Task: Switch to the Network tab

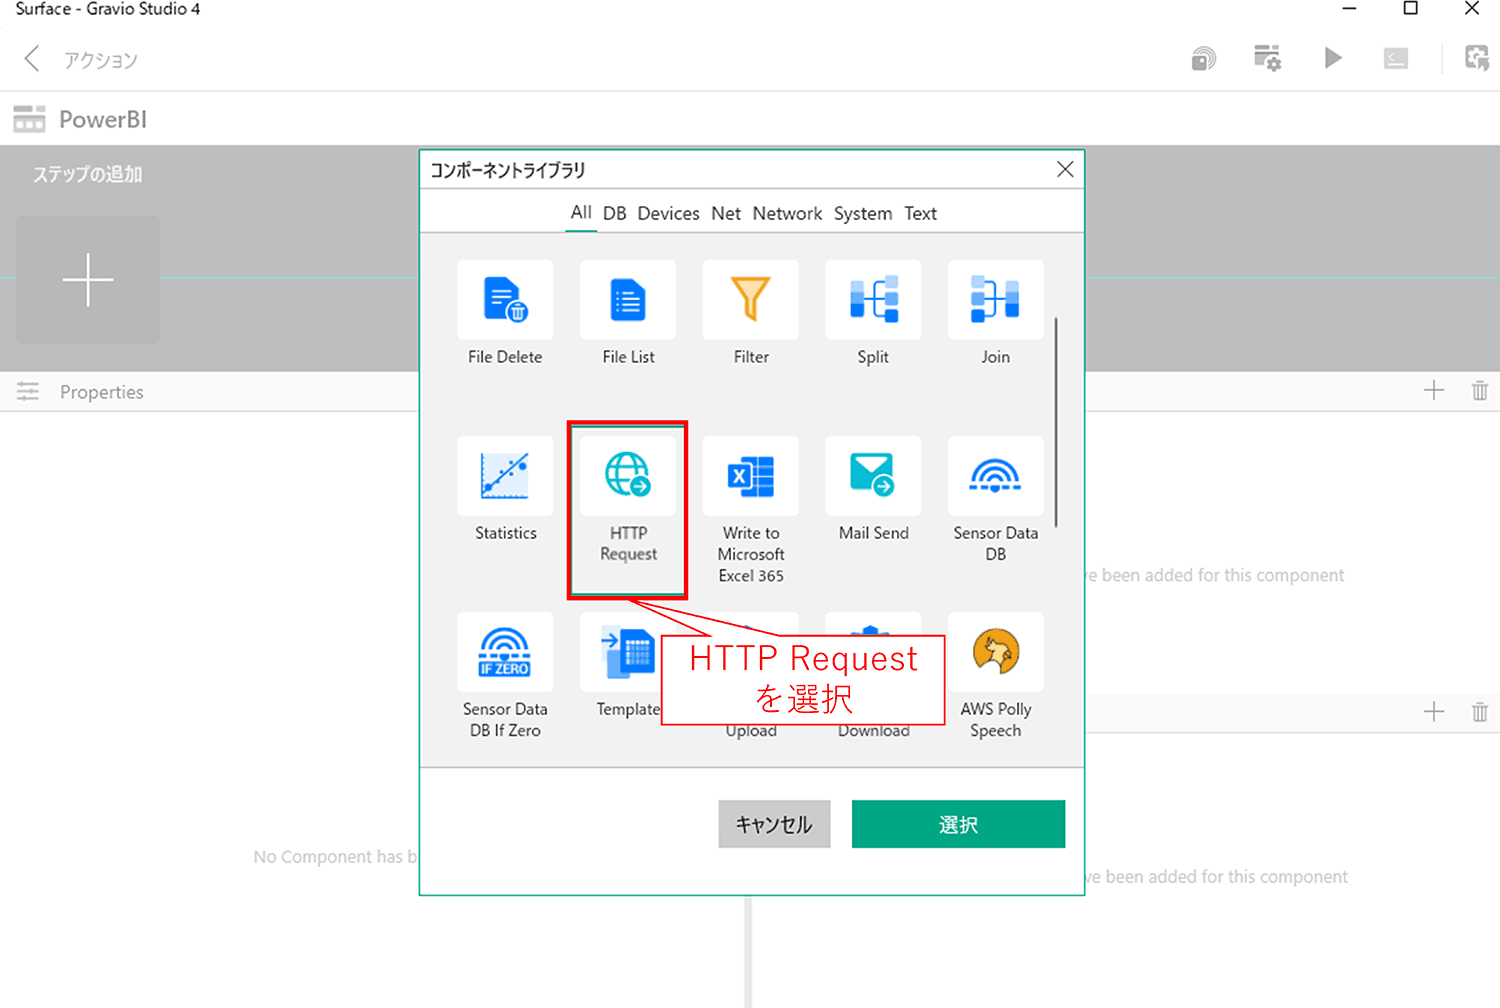Action: coord(787,213)
